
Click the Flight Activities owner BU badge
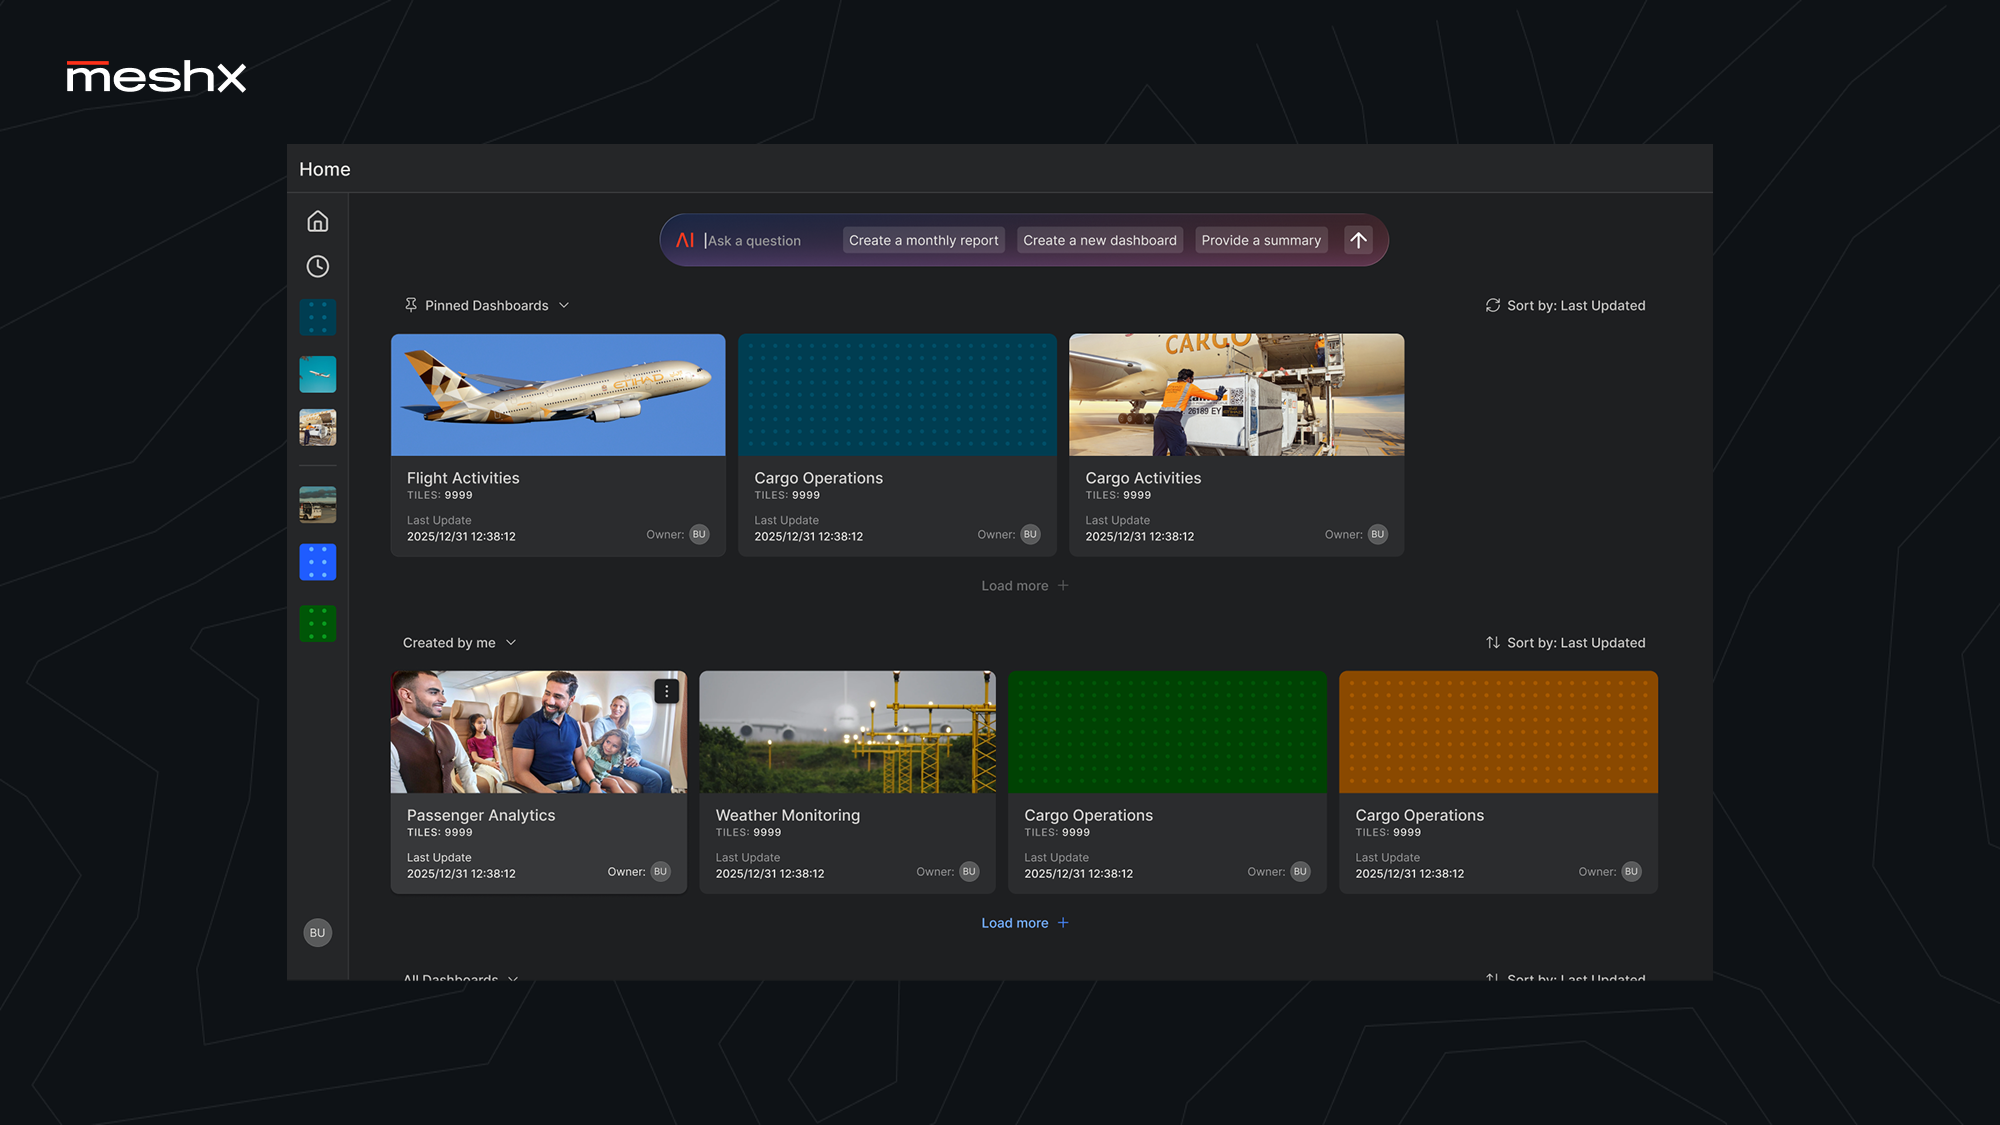tap(699, 534)
